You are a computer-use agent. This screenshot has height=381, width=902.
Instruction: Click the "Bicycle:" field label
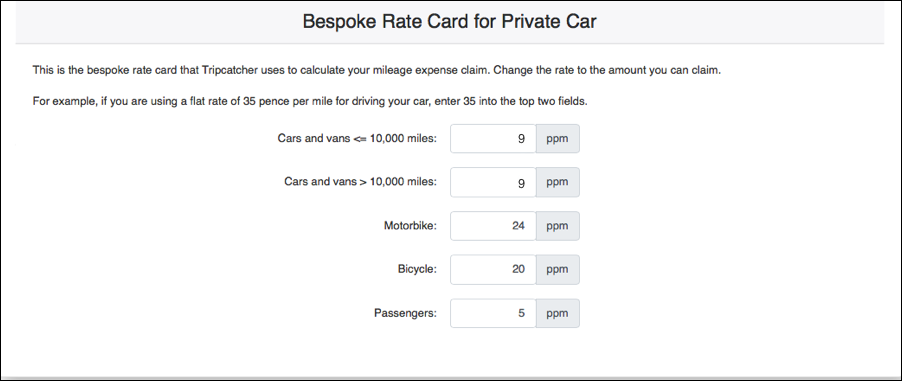click(417, 269)
